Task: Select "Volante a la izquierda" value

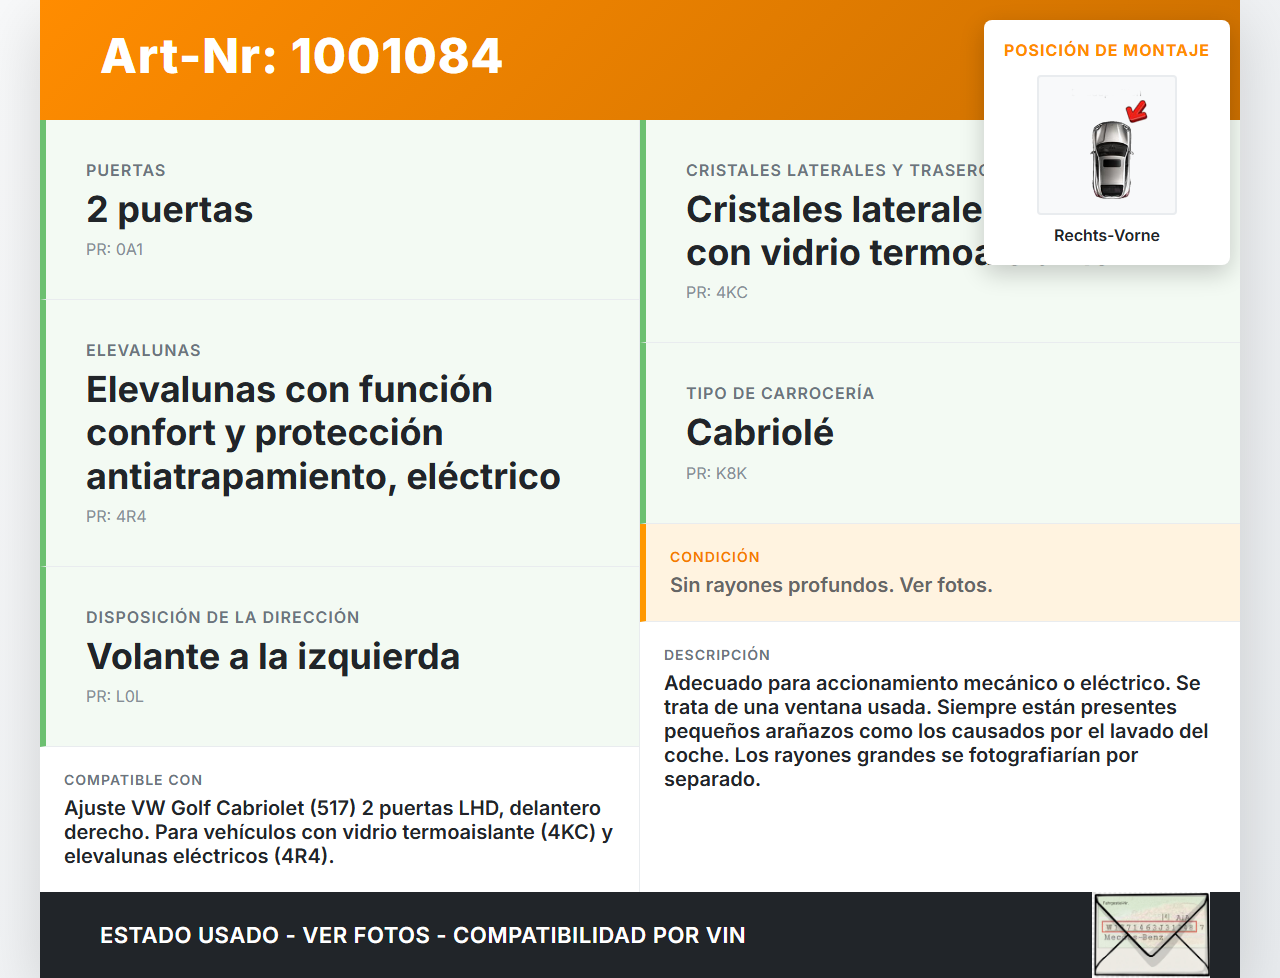Action: pyautogui.click(x=273, y=657)
